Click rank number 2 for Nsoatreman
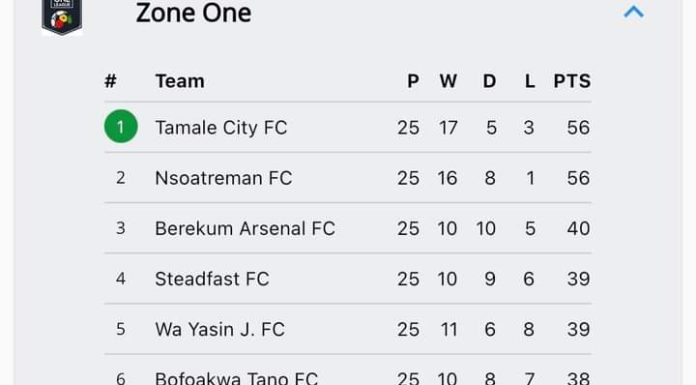Viewport: 696px width, 385px height. [120, 178]
